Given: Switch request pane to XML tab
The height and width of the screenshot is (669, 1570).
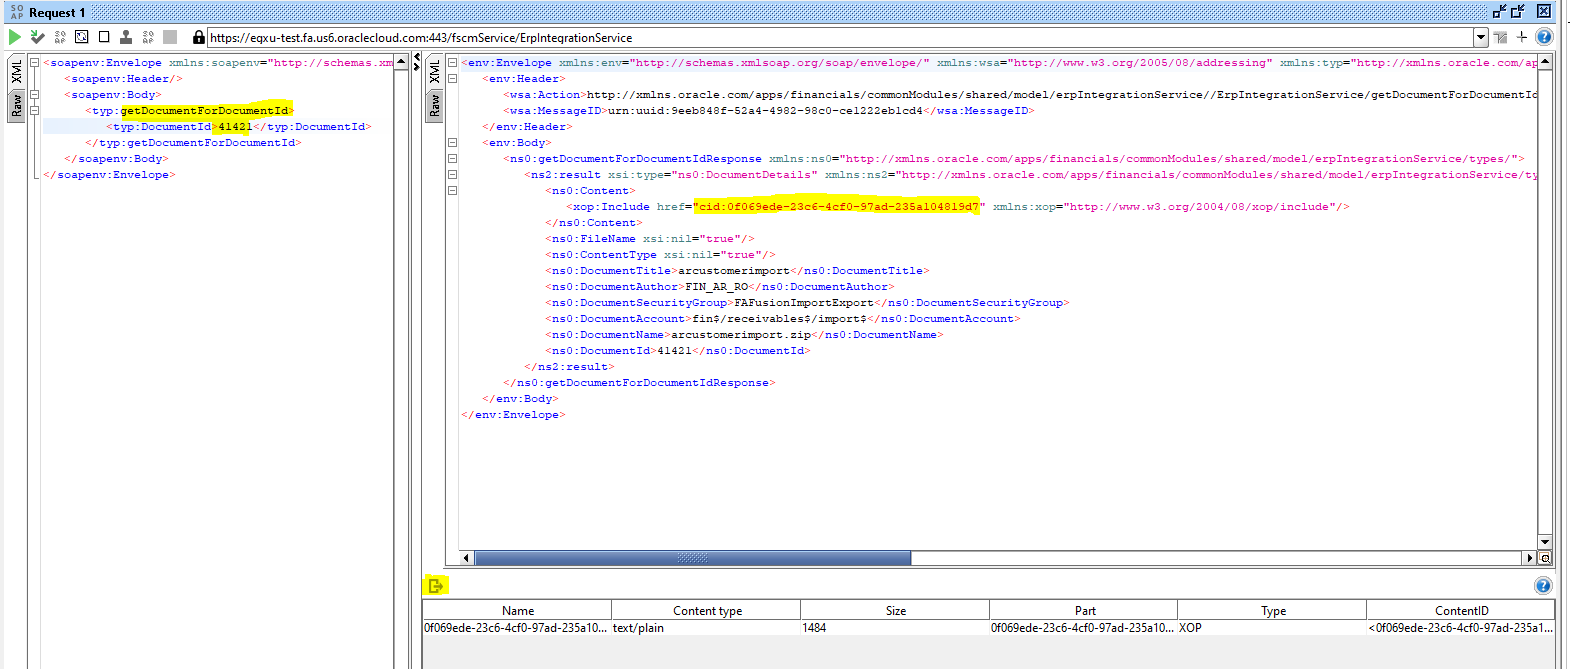Looking at the screenshot, I should pos(16,72).
